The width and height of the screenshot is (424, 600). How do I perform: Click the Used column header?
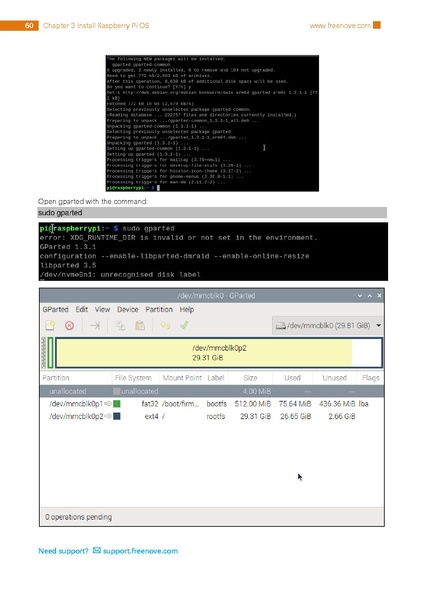pos(292,378)
